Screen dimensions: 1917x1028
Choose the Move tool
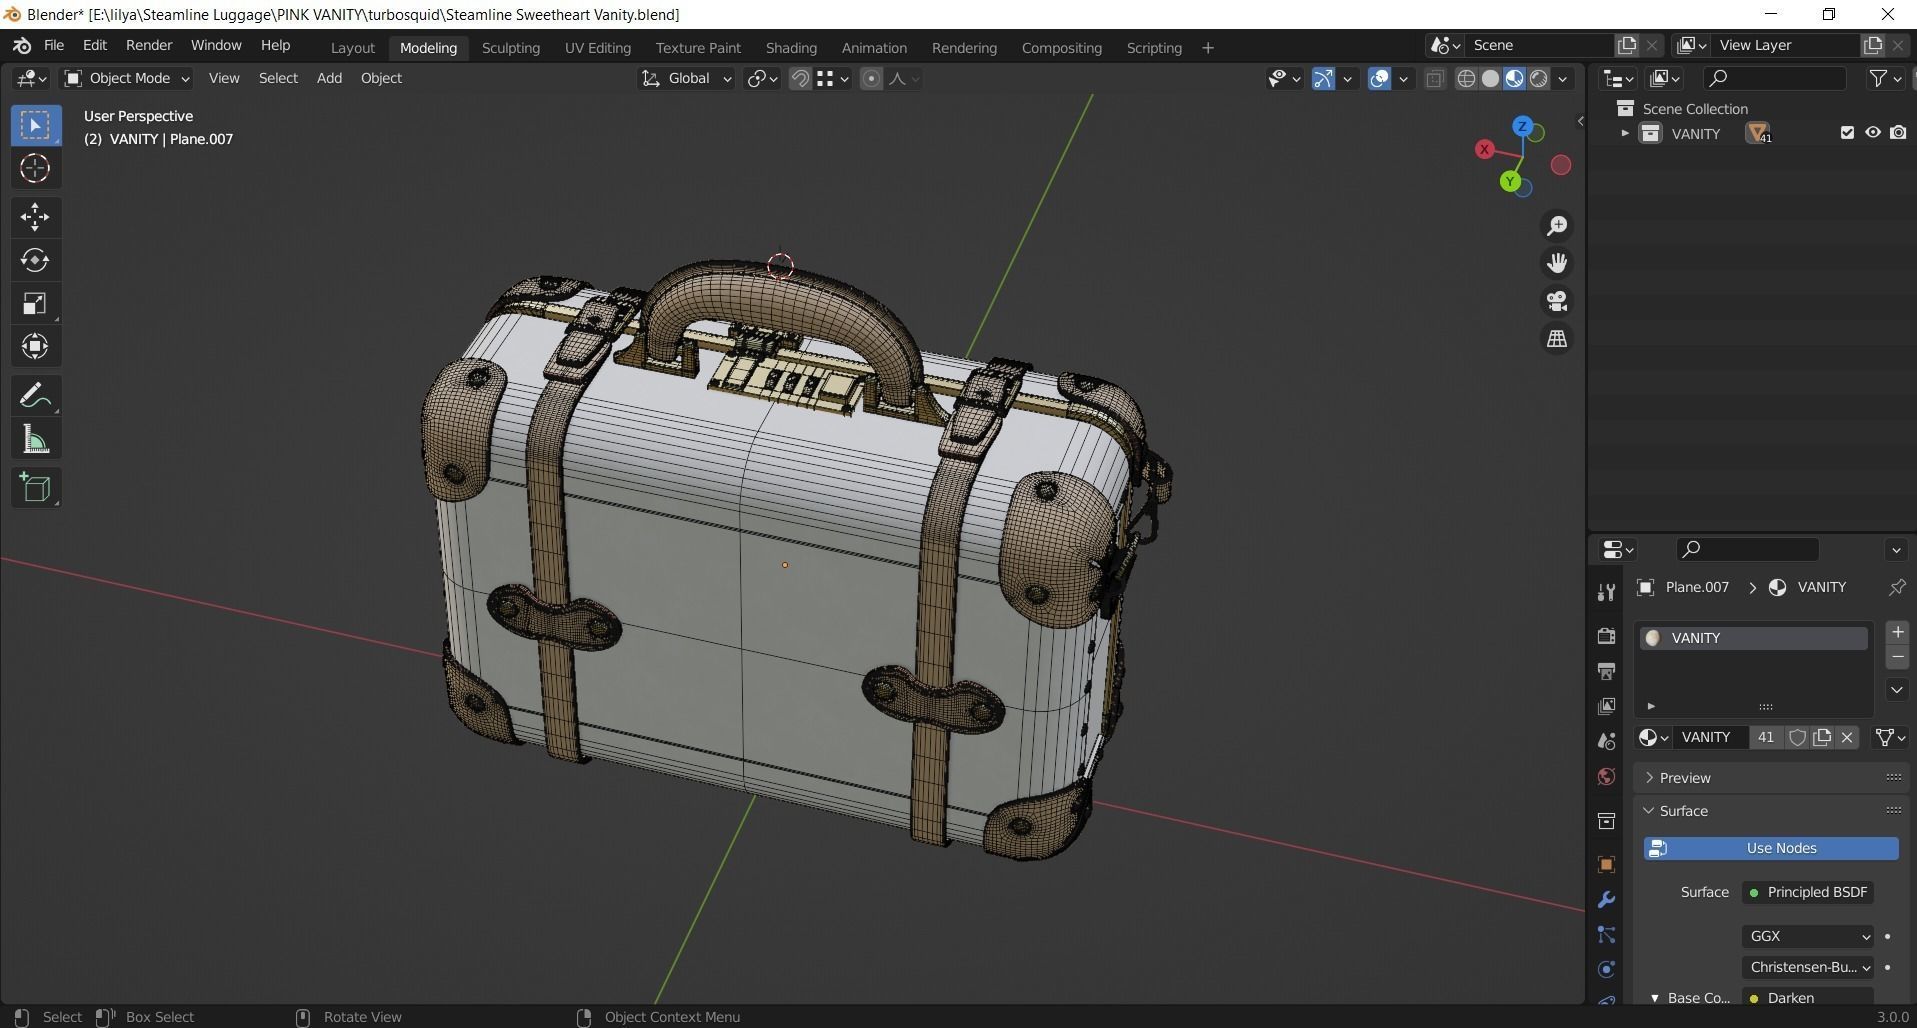click(35, 217)
